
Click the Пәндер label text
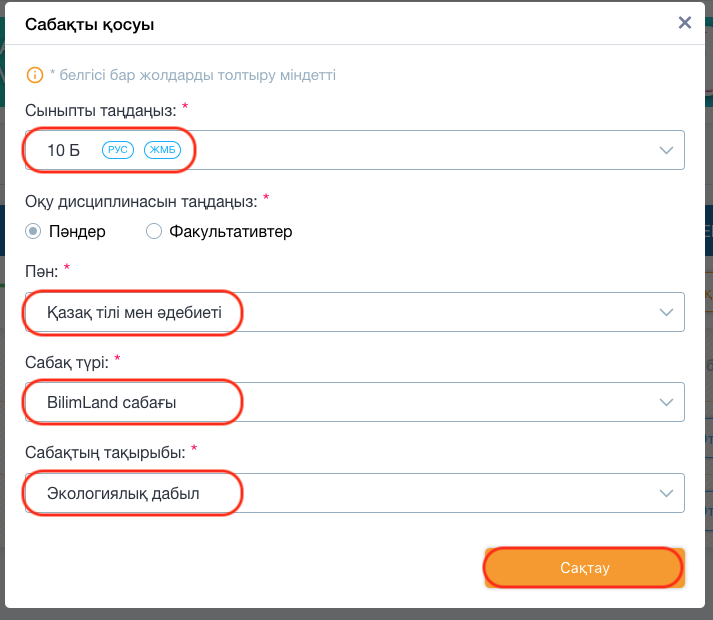coord(77,232)
